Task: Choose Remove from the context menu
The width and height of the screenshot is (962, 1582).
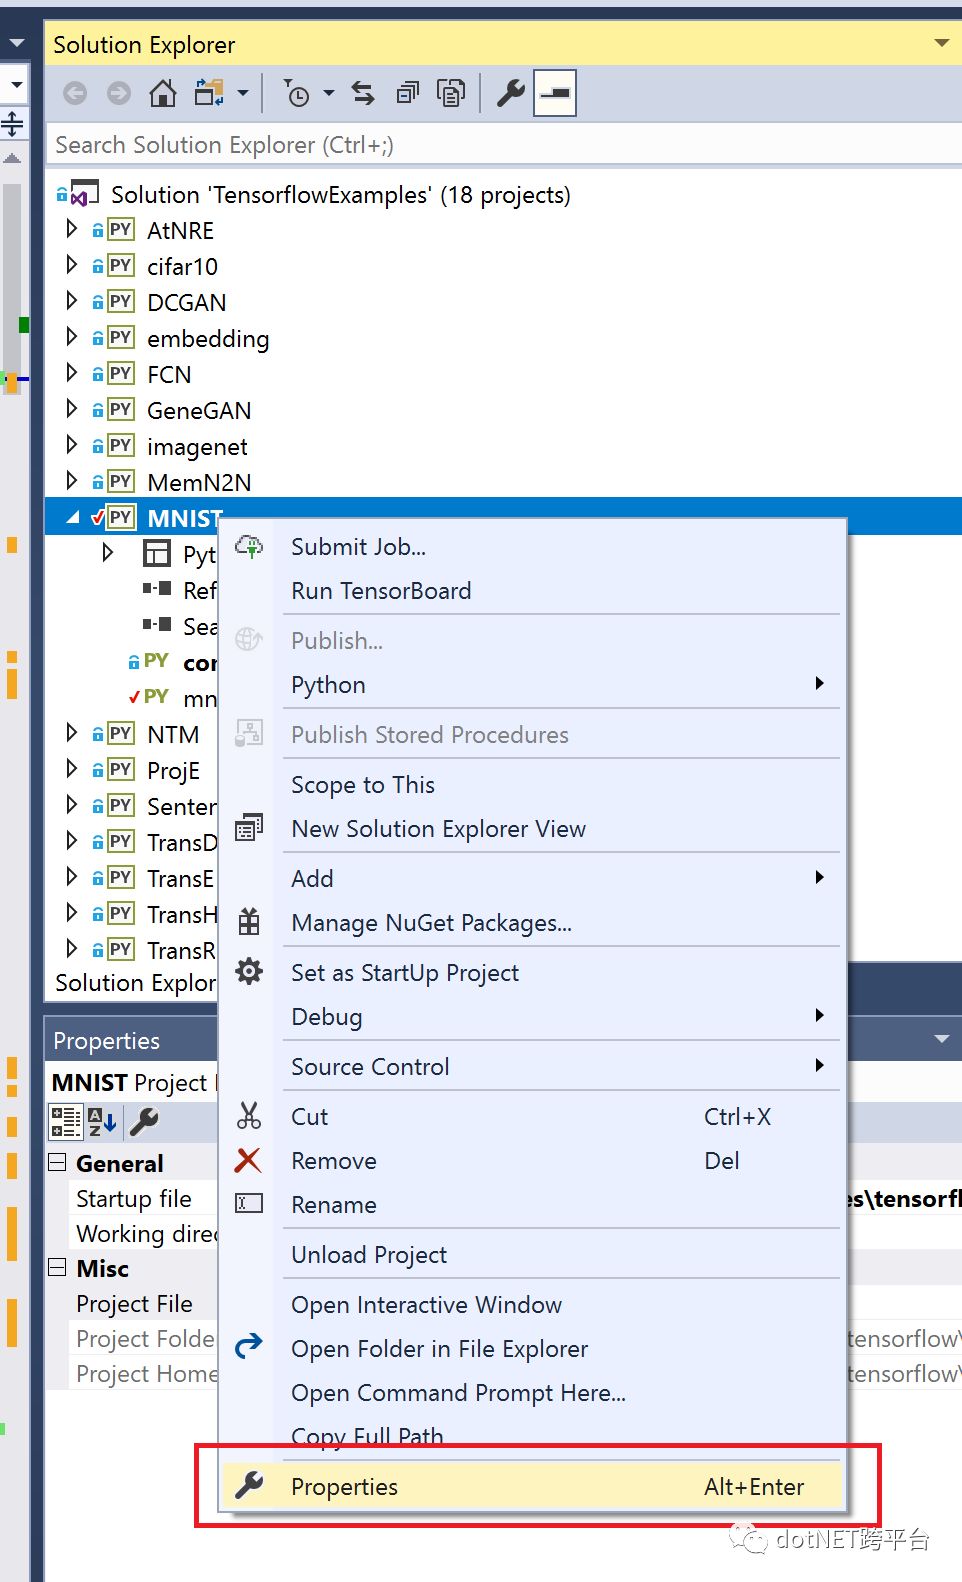Action: 532,1161
